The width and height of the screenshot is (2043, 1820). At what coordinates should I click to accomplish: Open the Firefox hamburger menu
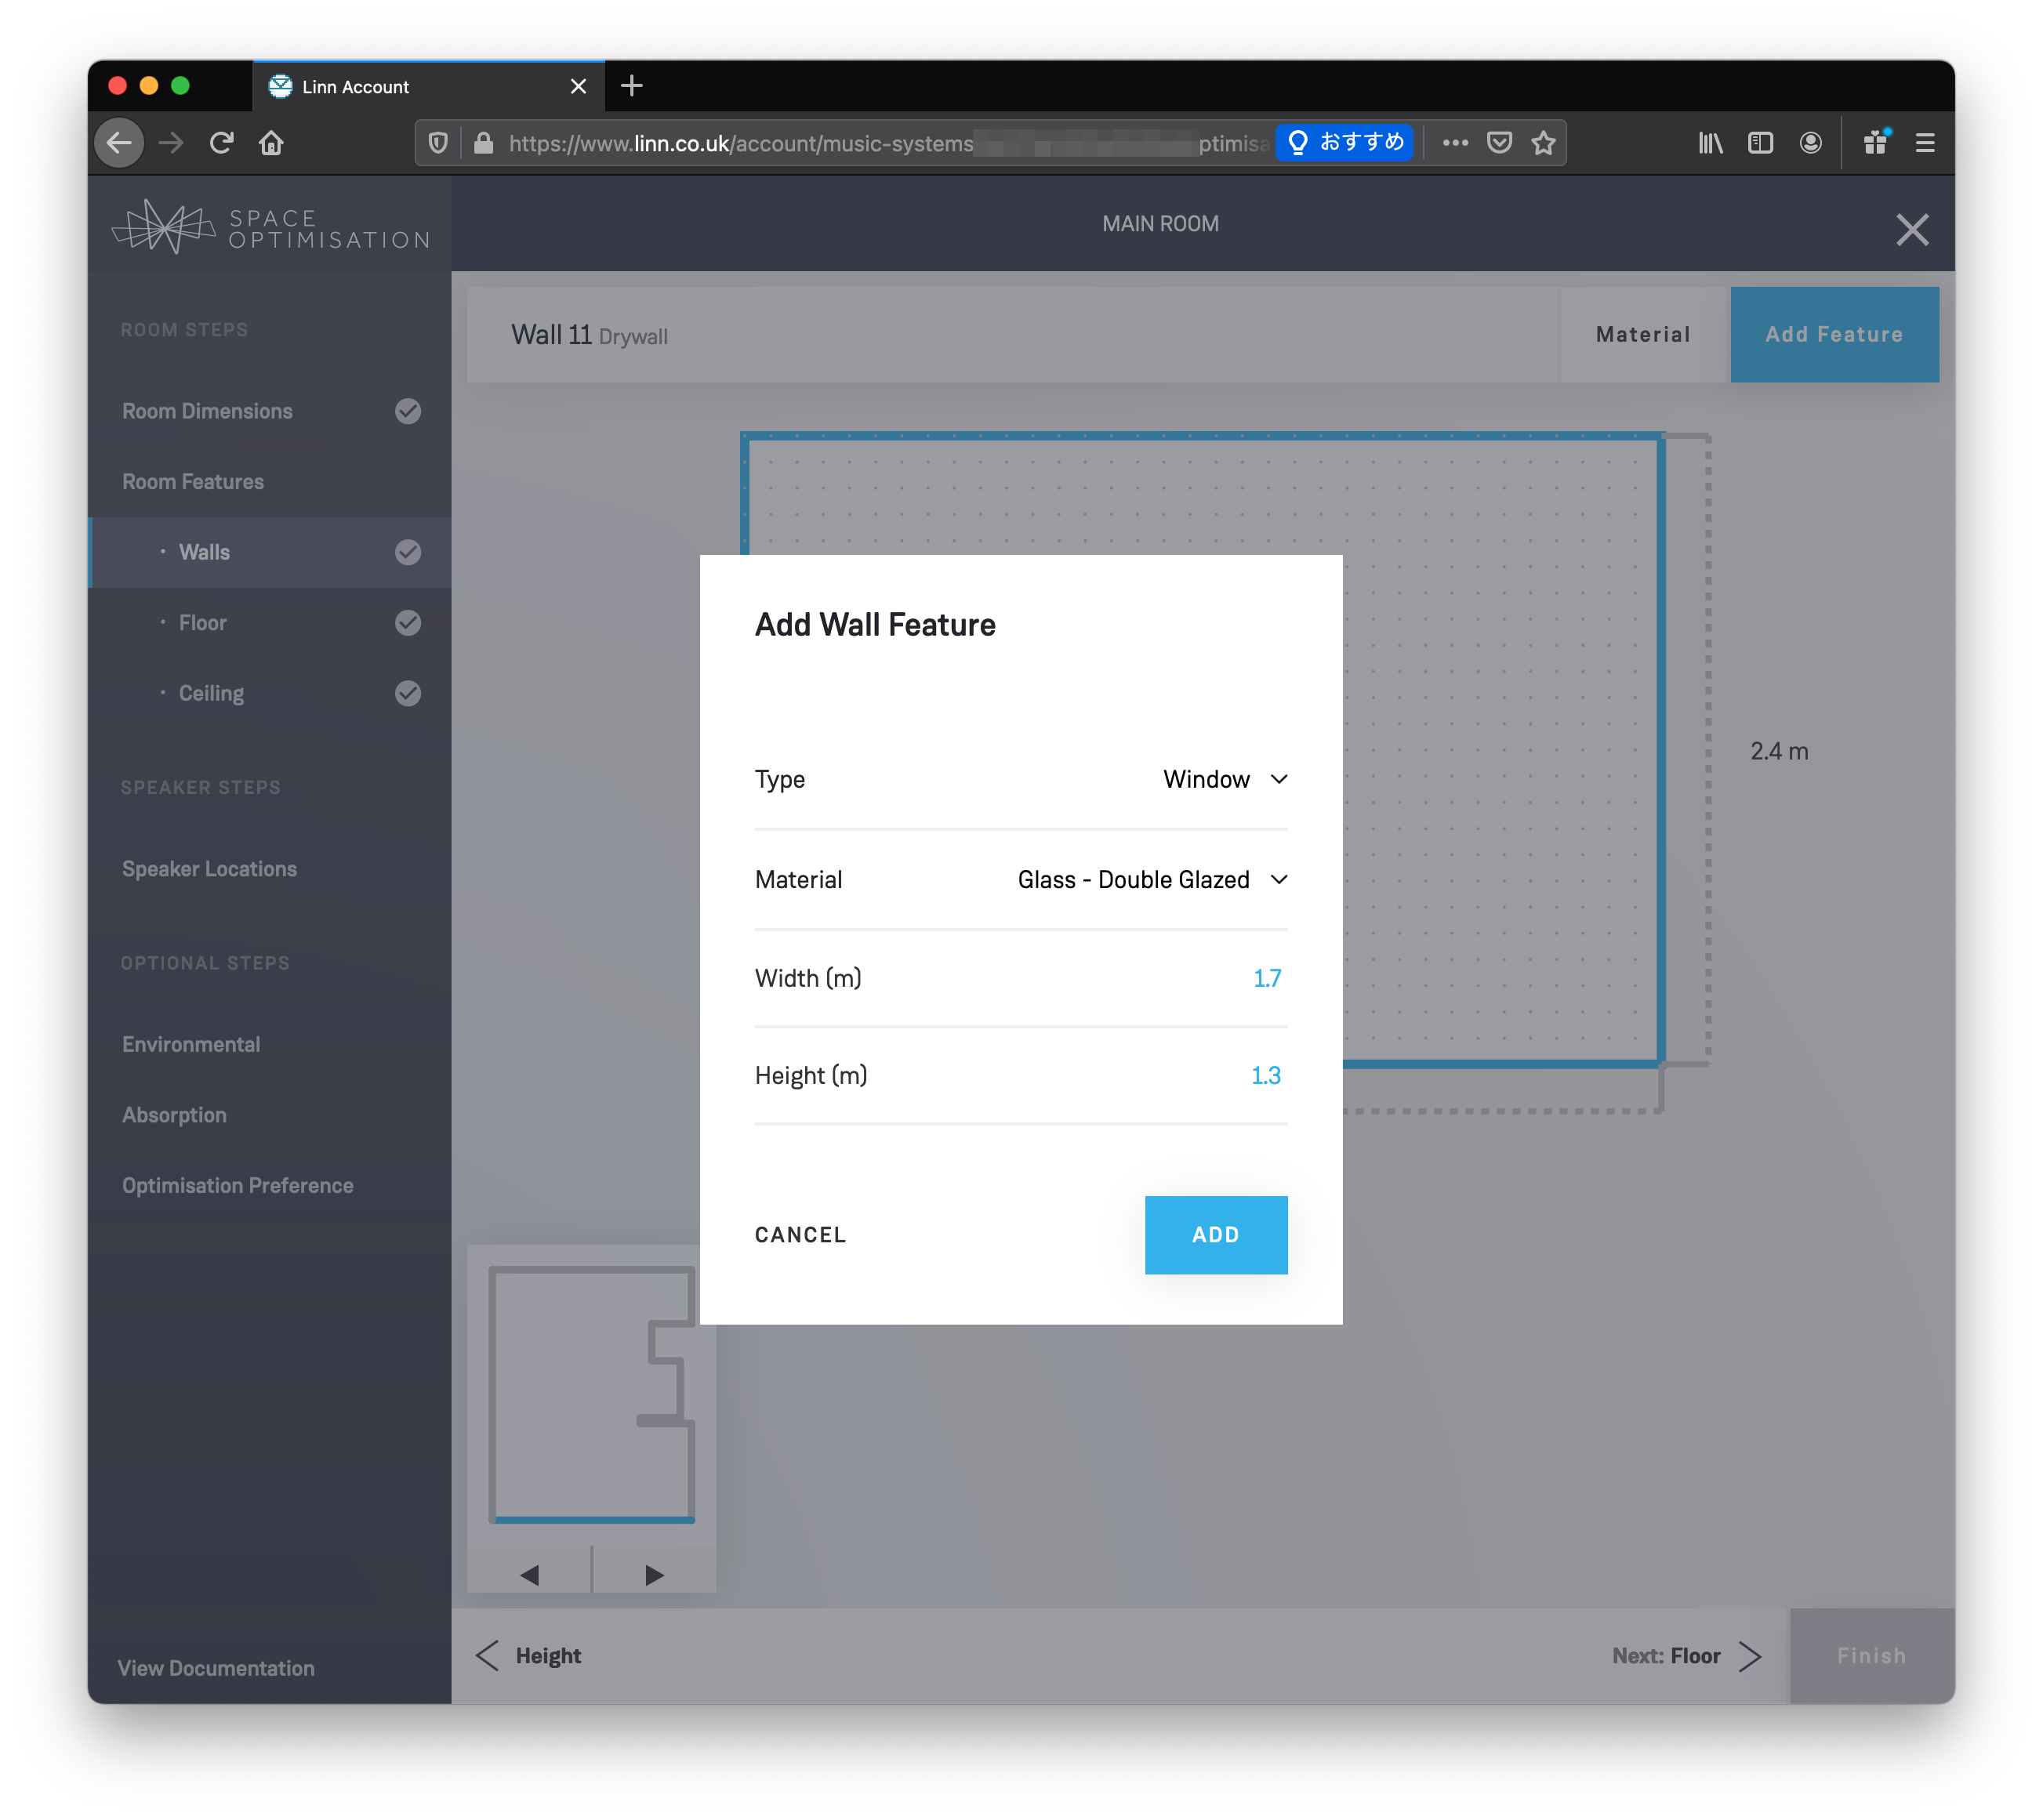point(1925,143)
